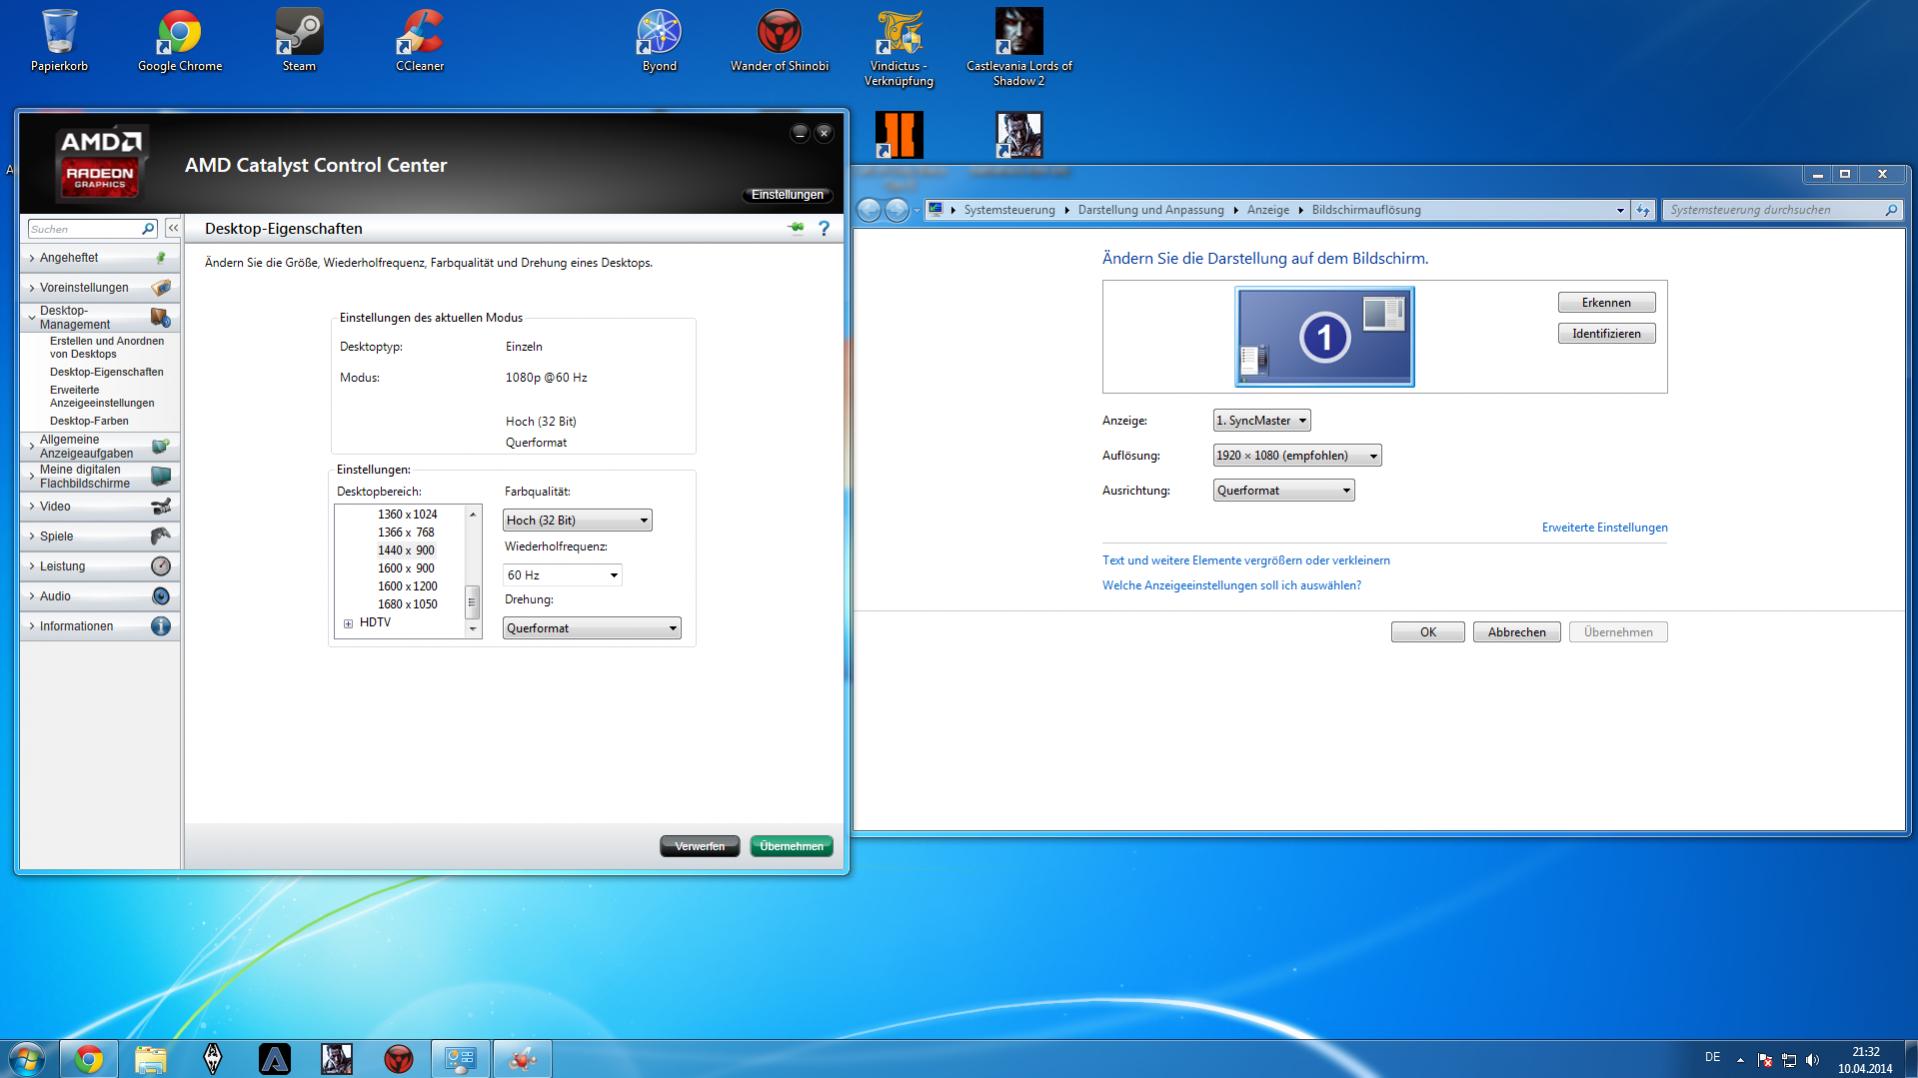This screenshot has width=1918, height=1078.
Task: Open Google Chrome desktop shortcut
Action: pos(180,41)
